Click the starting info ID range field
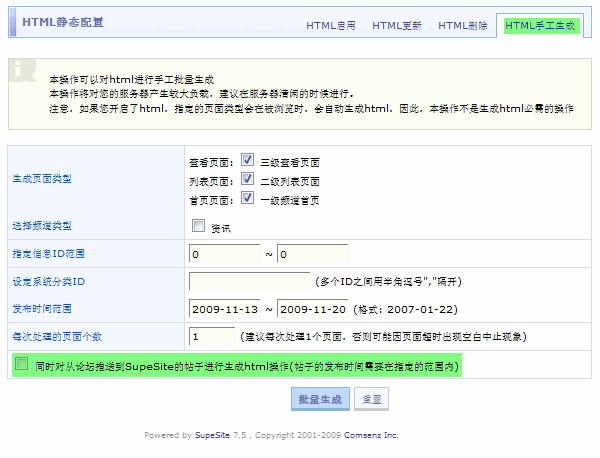600x458 pixels. click(x=224, y=254)
